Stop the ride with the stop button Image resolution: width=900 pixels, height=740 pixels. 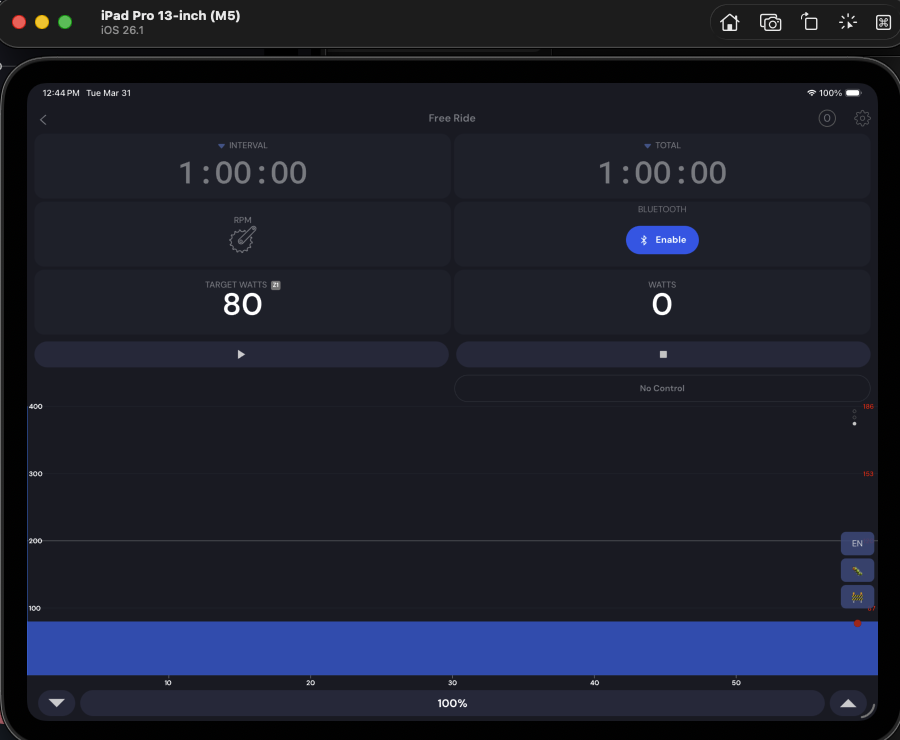coord(663,354)
